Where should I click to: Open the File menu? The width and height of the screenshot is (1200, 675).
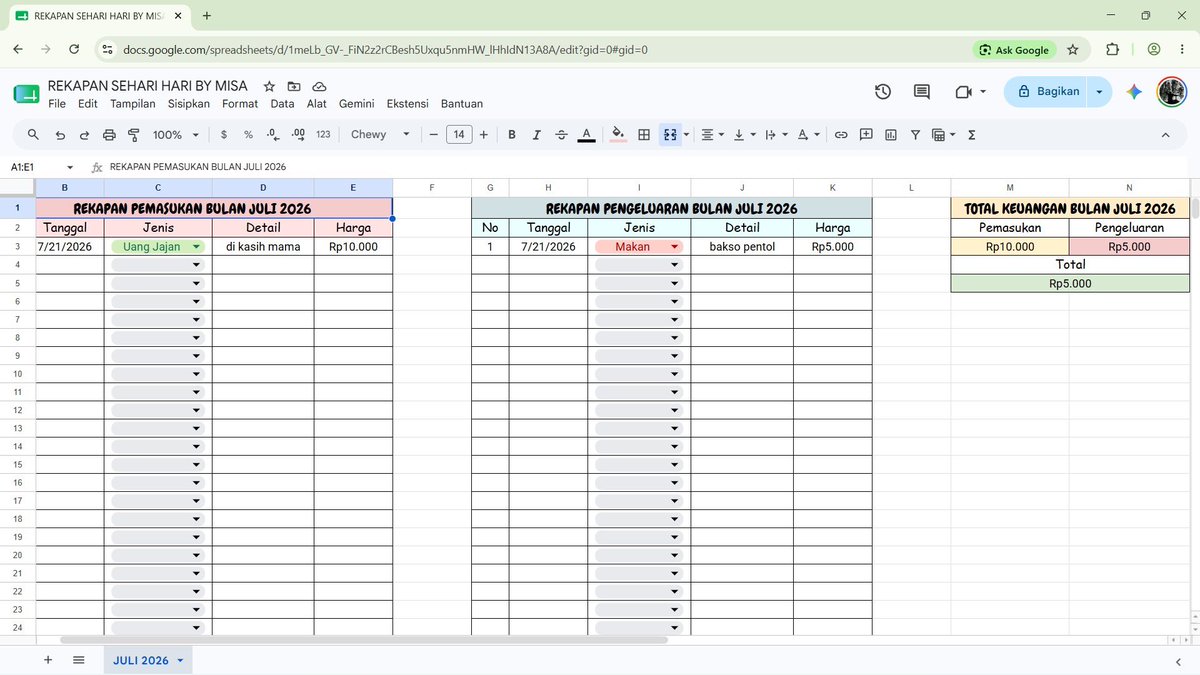[x=57, y=104]
